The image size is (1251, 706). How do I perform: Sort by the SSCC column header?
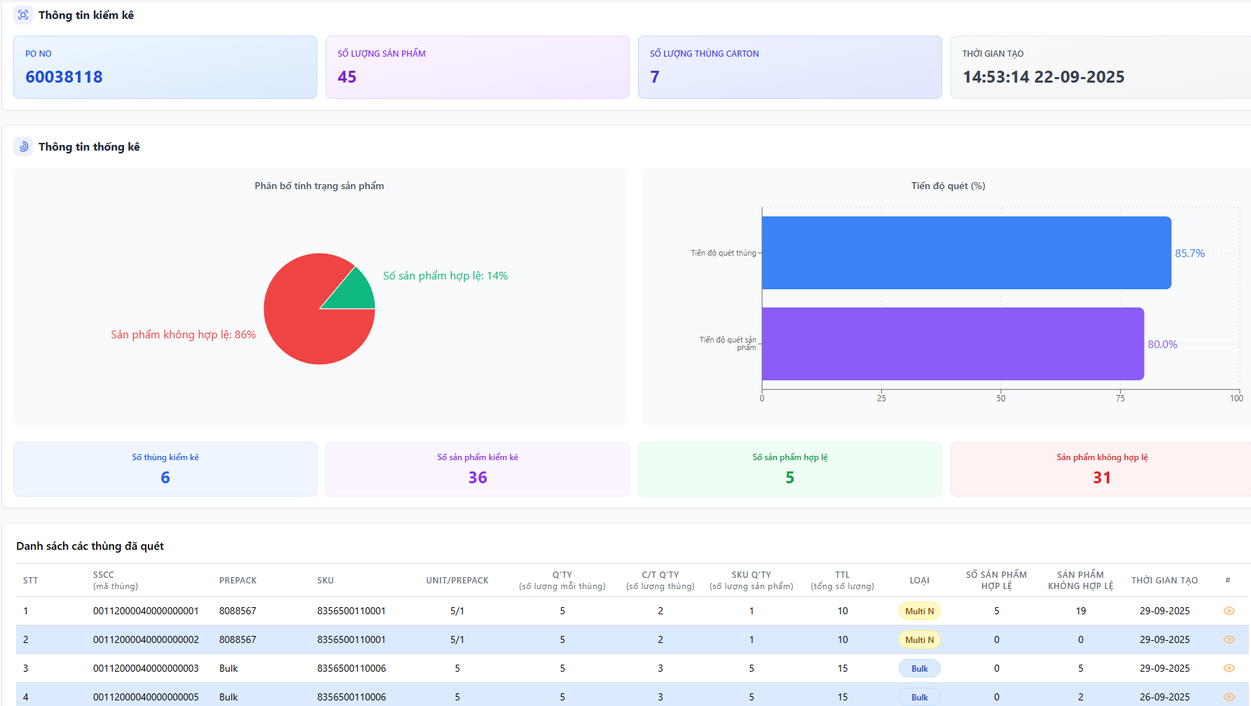tap(104, 575)
